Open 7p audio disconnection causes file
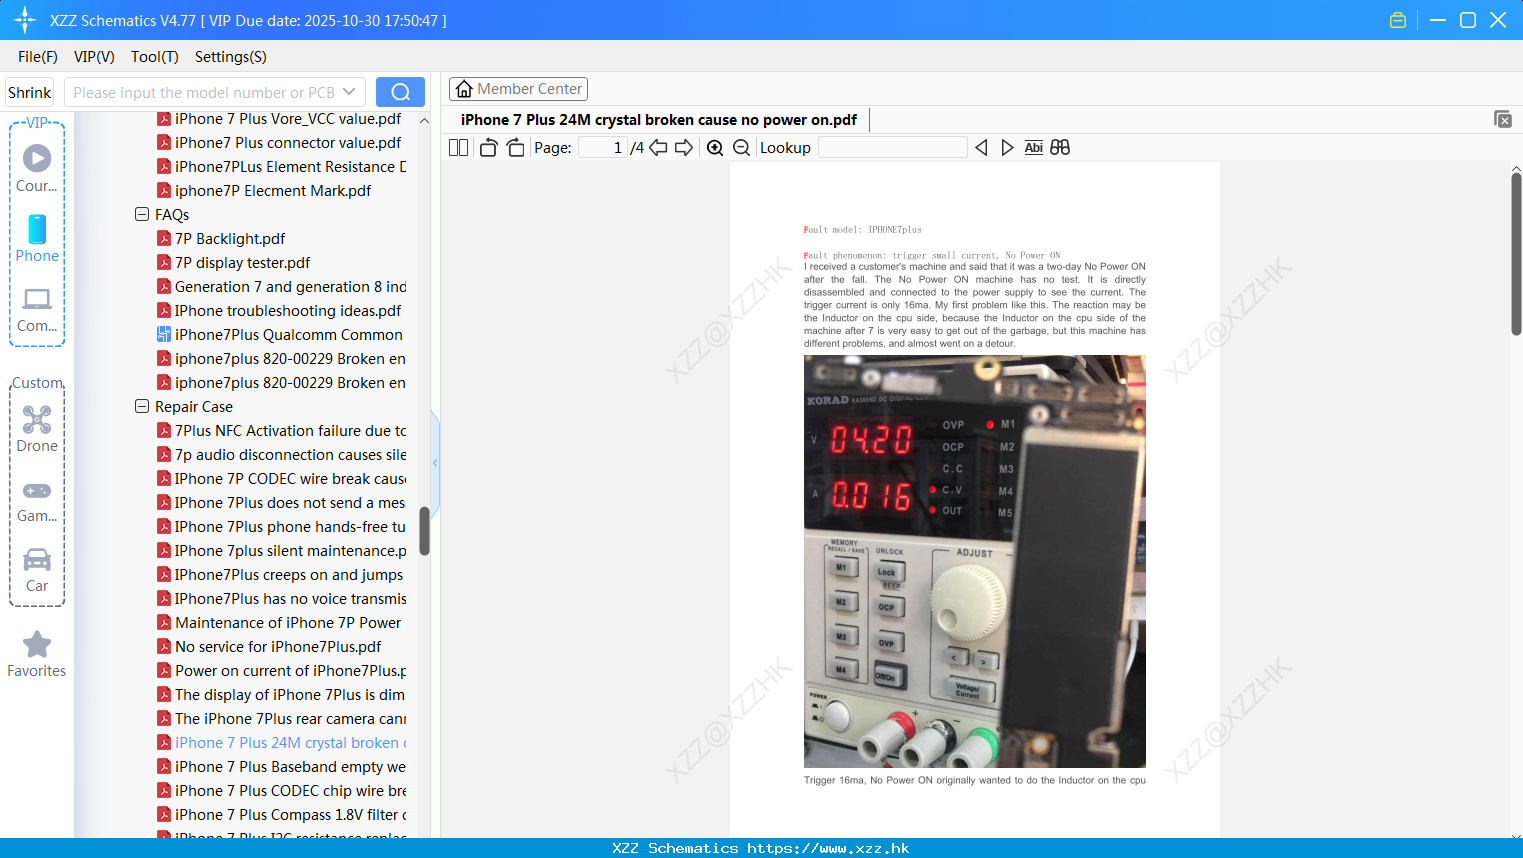1523x858 pixels. point(281,455)
